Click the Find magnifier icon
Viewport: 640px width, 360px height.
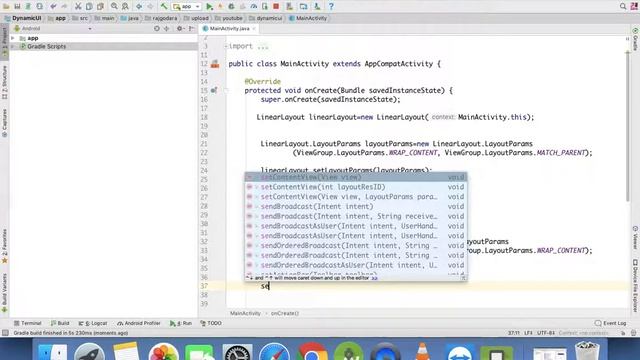click(x=114, y=6)
